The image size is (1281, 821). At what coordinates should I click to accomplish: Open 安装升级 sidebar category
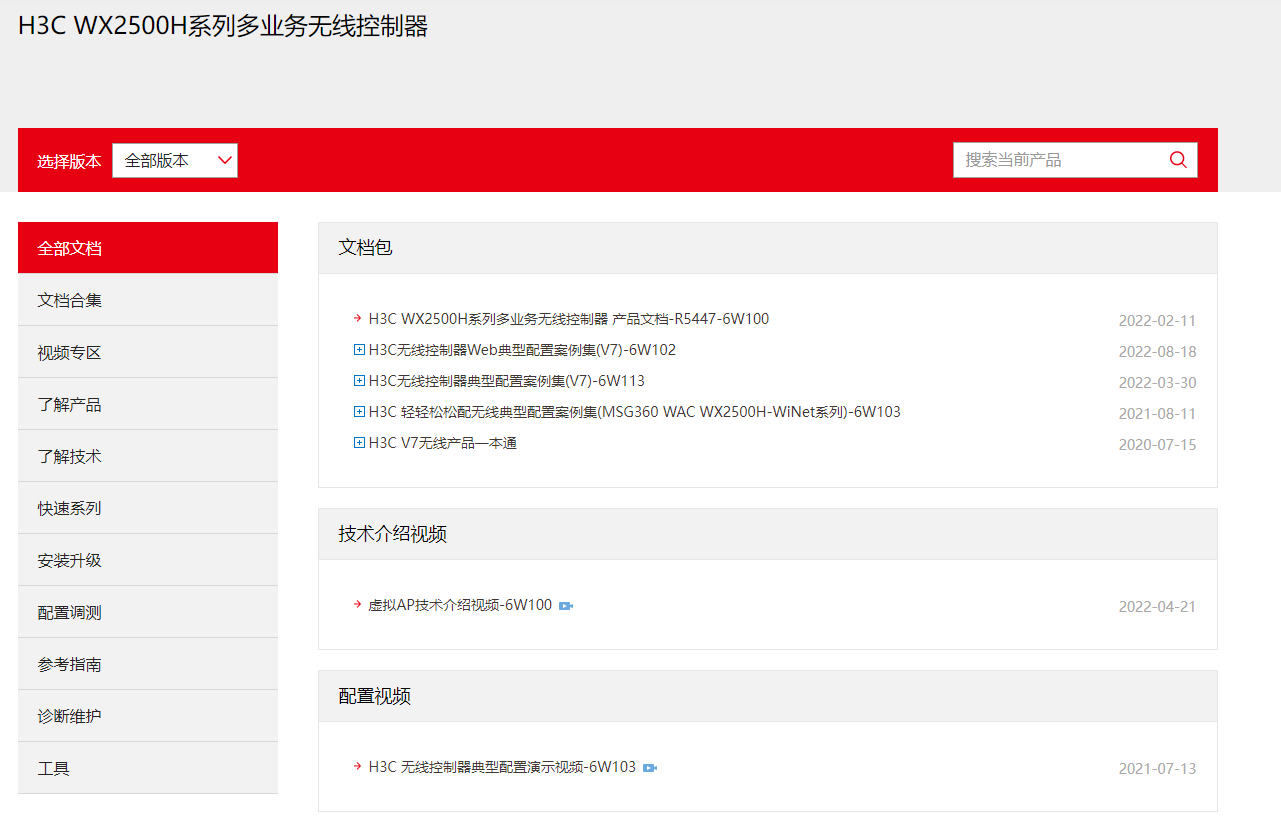click(x=148, y=560)
